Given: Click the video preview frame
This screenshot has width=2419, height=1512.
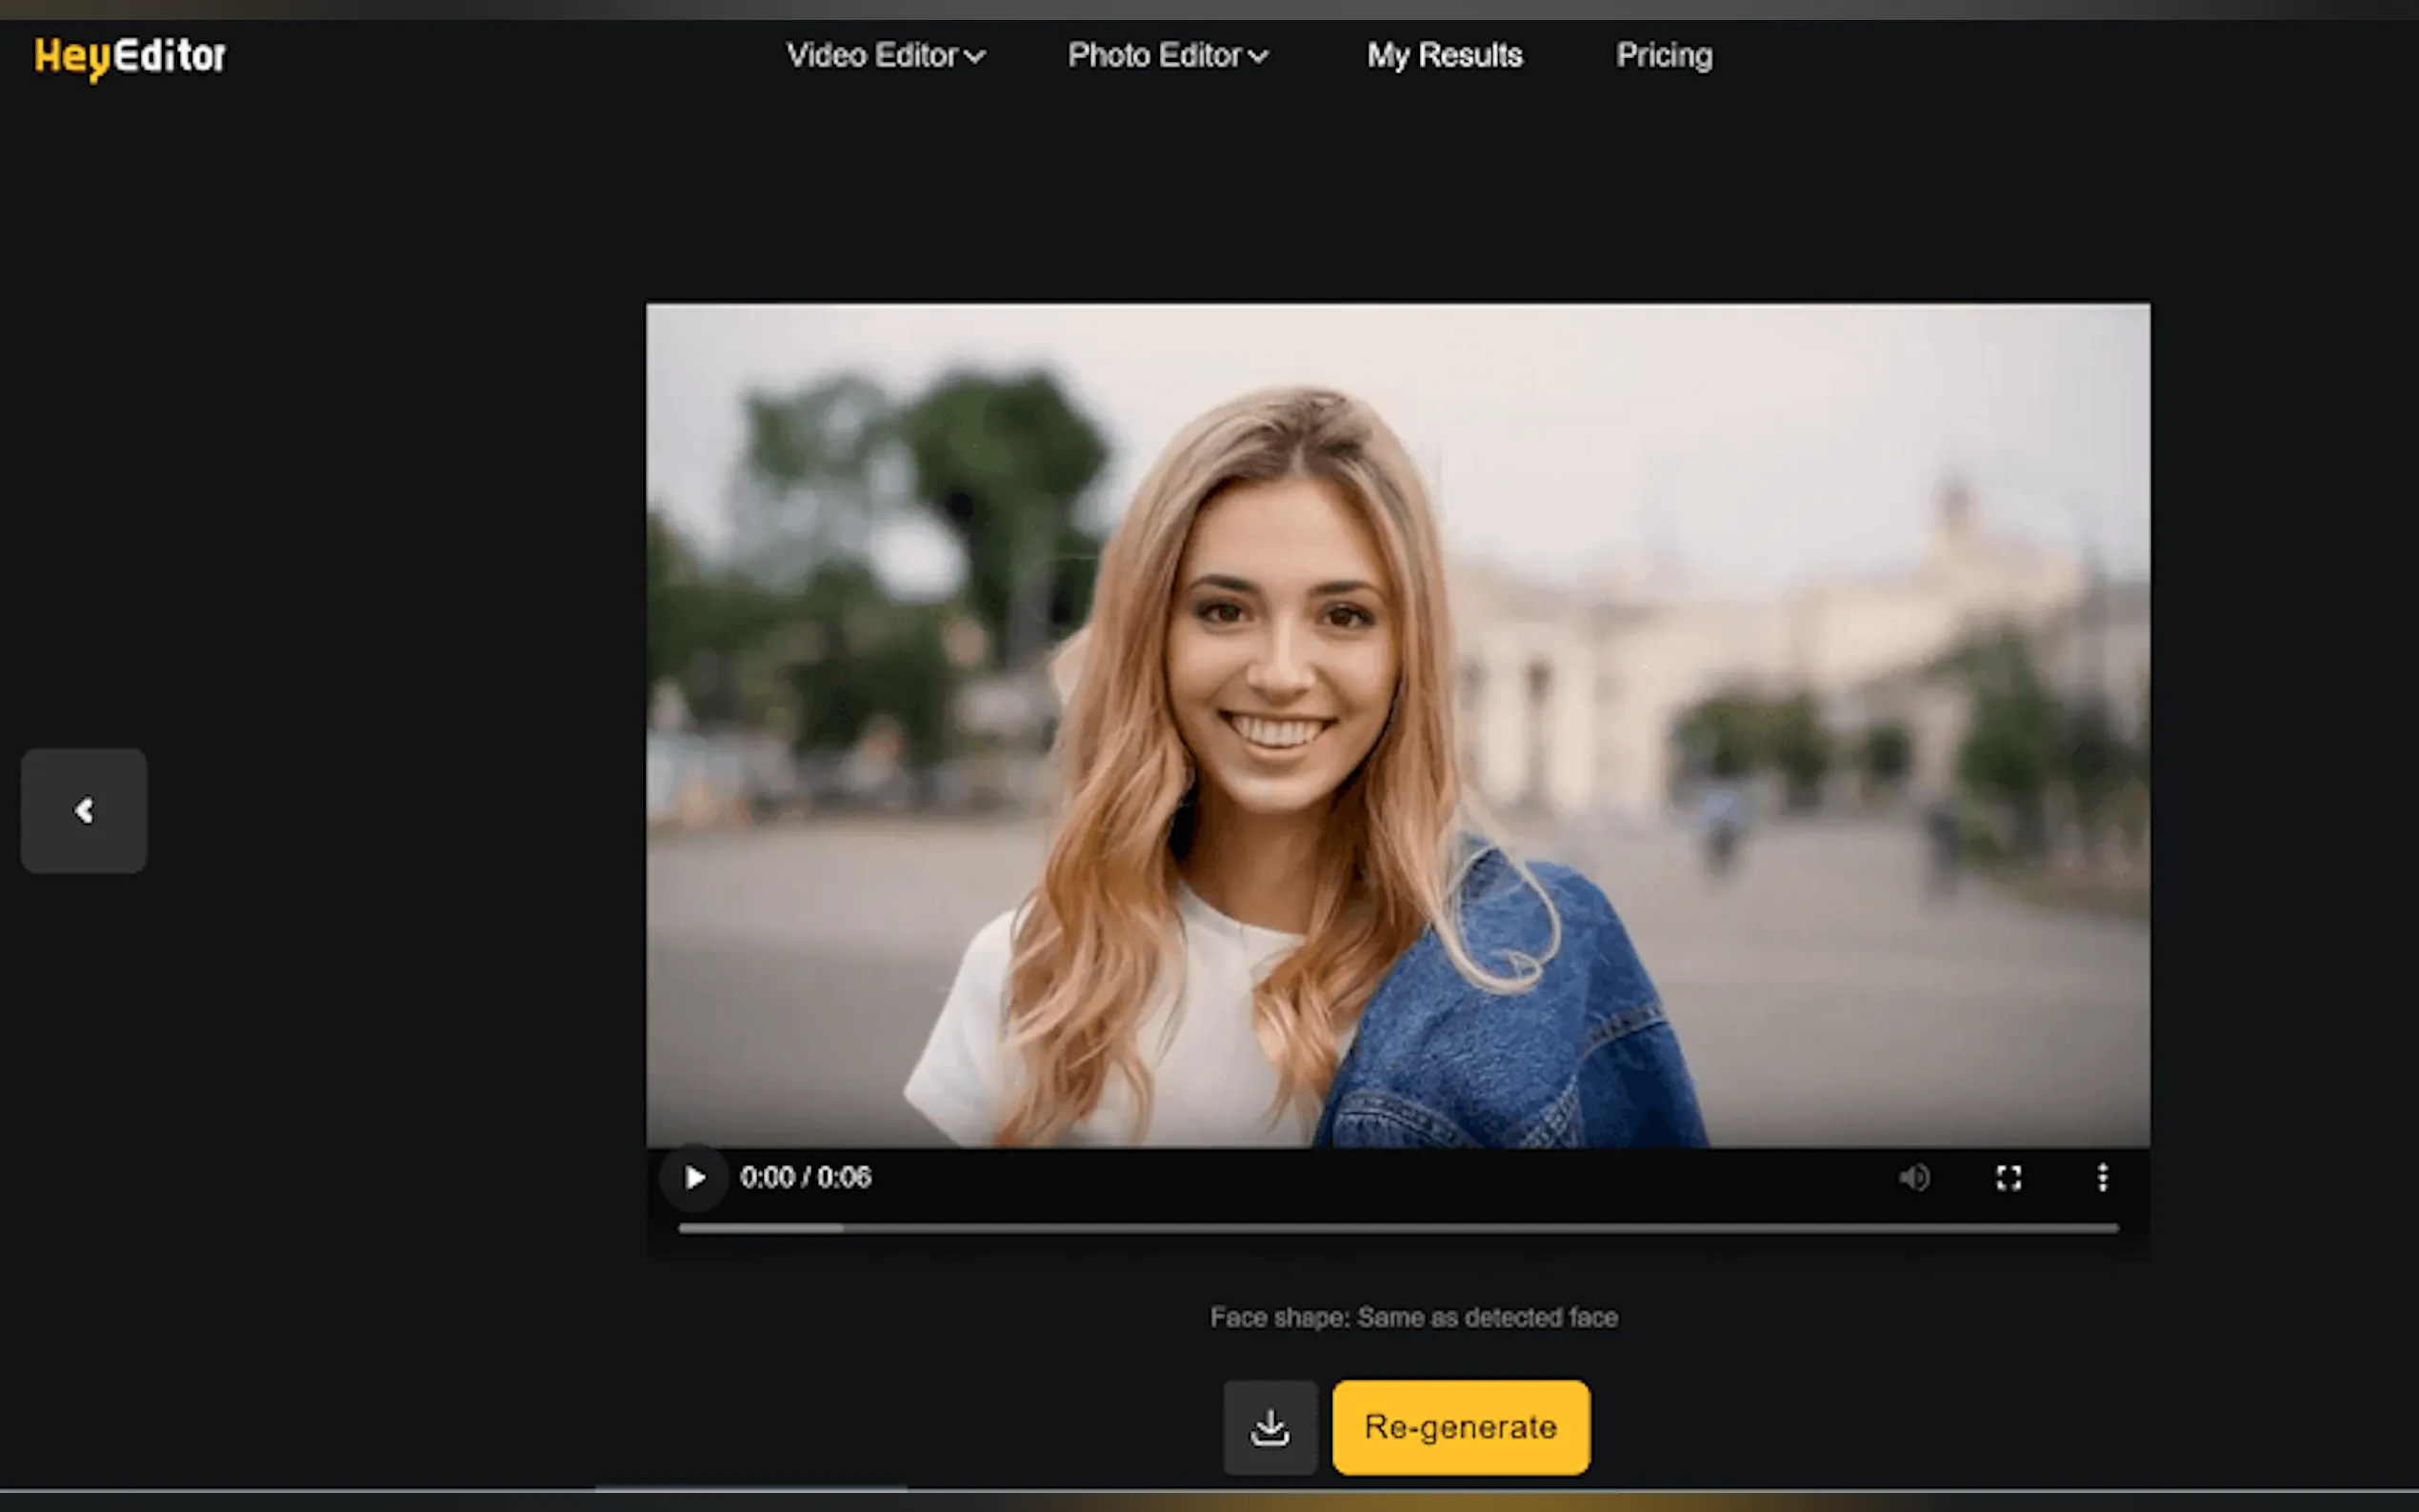Looking at the screenshot, I should [x=1398, y=725].
